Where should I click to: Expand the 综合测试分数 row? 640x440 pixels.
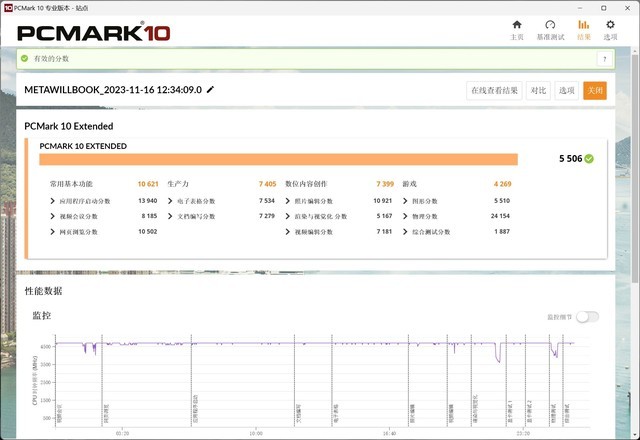(x=405, y=231)
